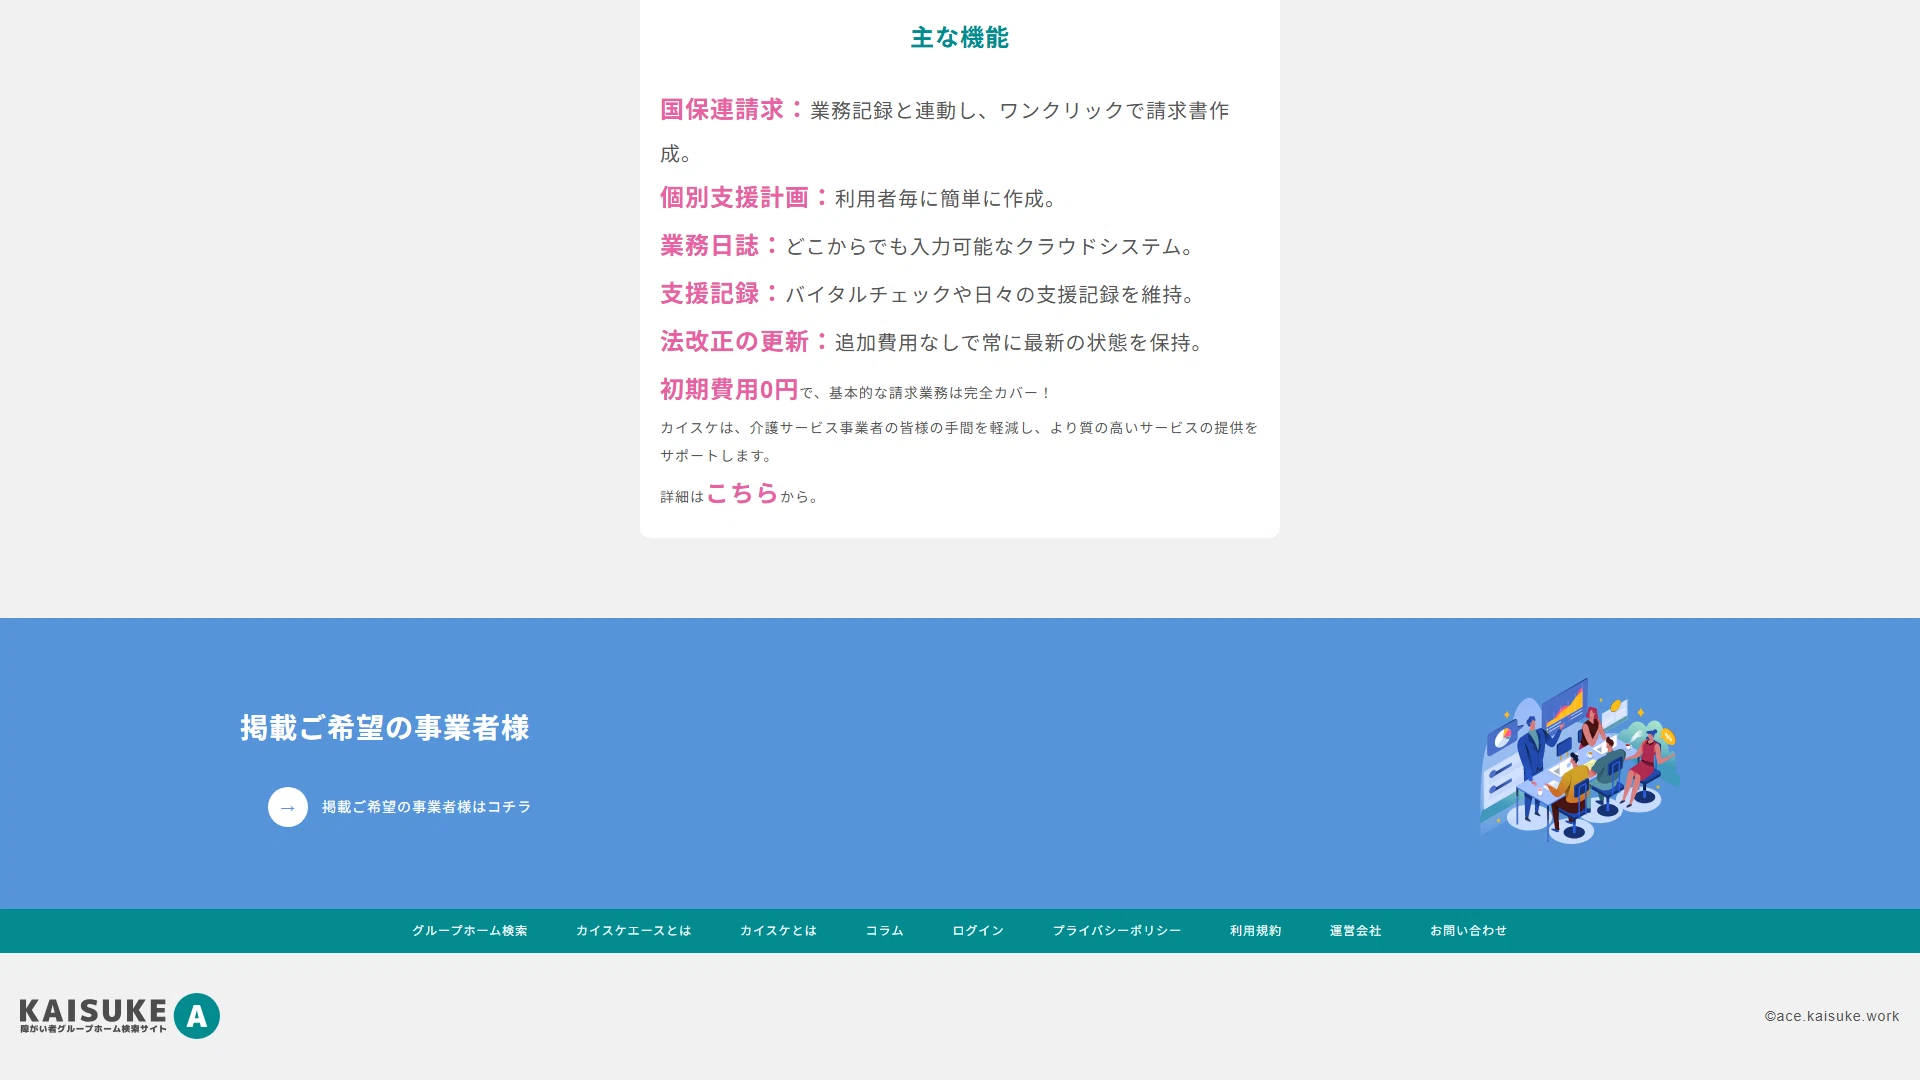This screenshot has height=1080, width=1920.
Task: Open カイスケエースとは footer menu item
Action: pos(633,931)
